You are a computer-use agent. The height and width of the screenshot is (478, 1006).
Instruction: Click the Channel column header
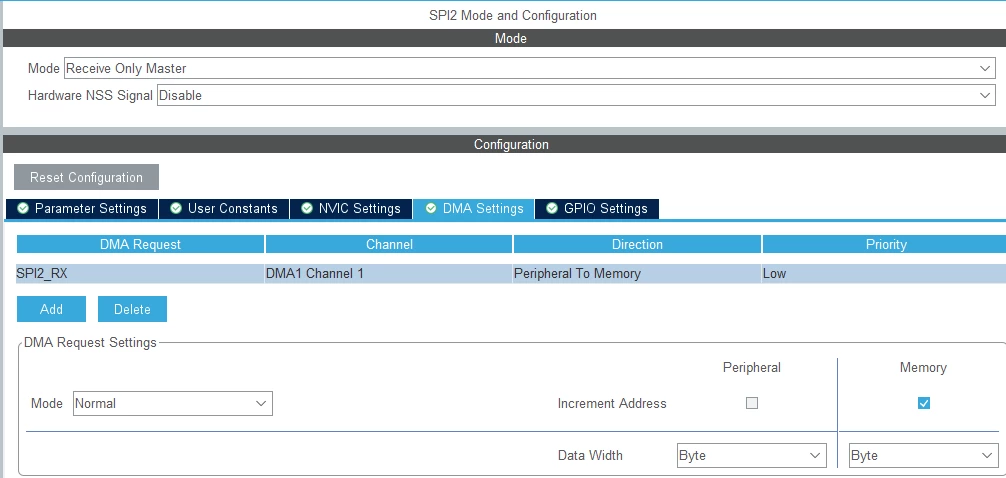tap(389, 244)
